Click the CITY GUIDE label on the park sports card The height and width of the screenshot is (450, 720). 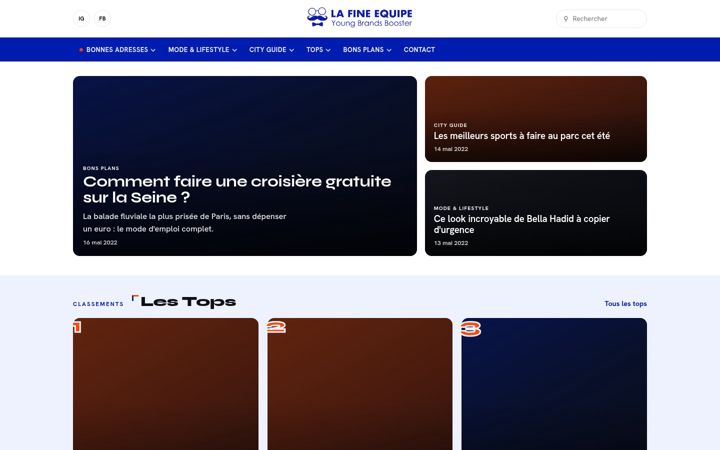[450, 125]
